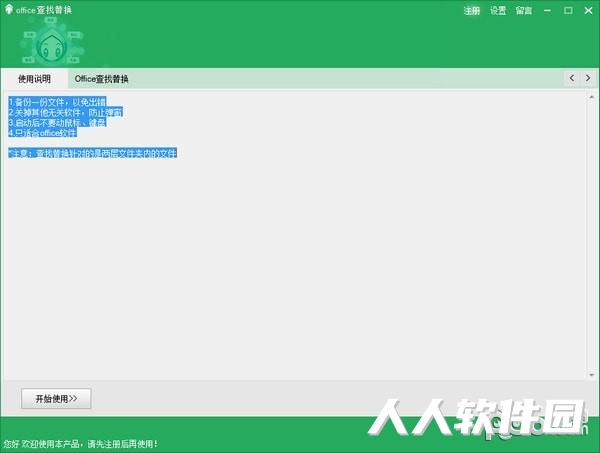Open the 注册 registration menu

tap(471, 10)
